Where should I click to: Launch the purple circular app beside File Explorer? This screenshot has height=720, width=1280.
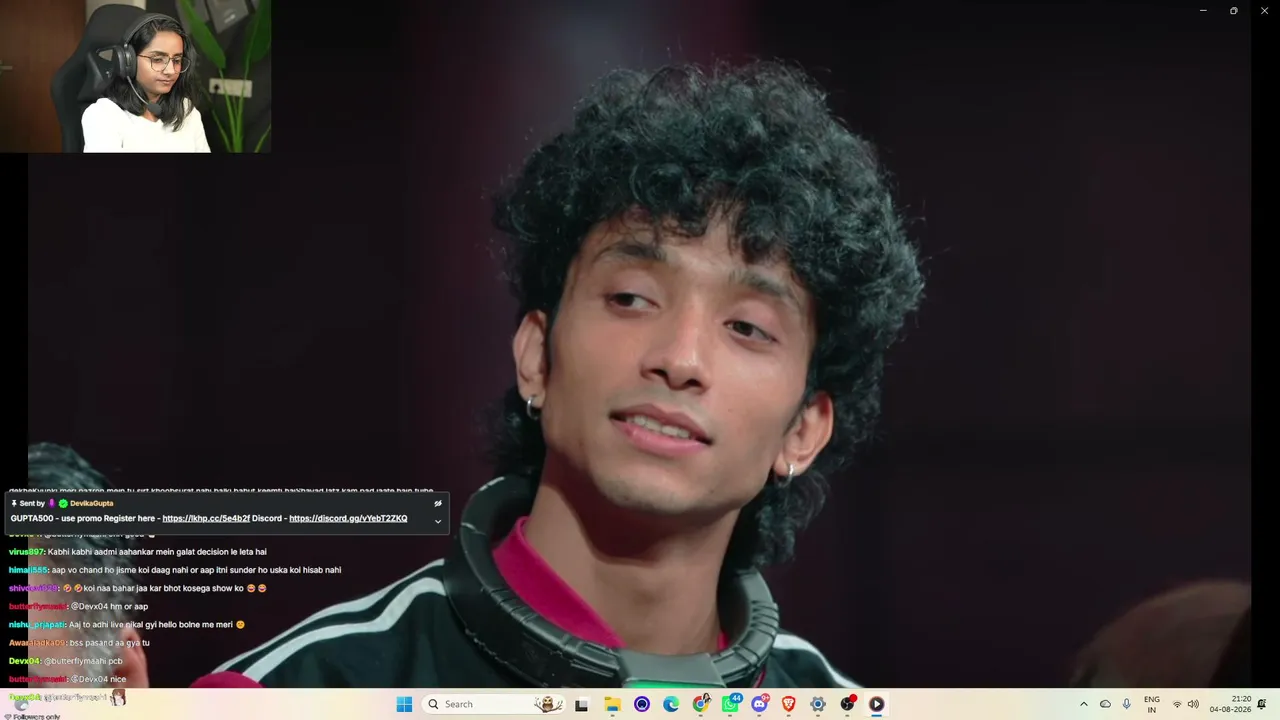click(642, 704)
